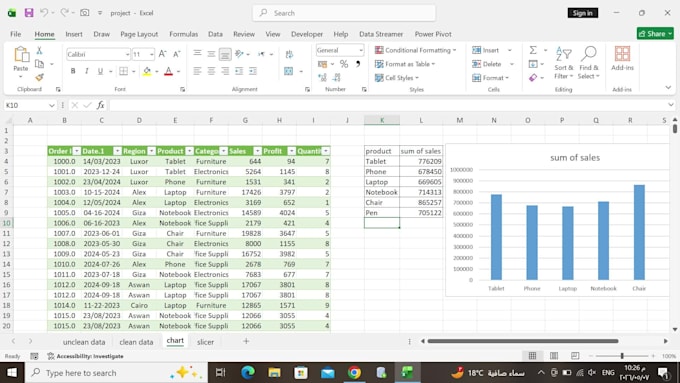Click the Fill Color bucket swatch
This screenshot has width=680, height=383.
pos(147,71)
